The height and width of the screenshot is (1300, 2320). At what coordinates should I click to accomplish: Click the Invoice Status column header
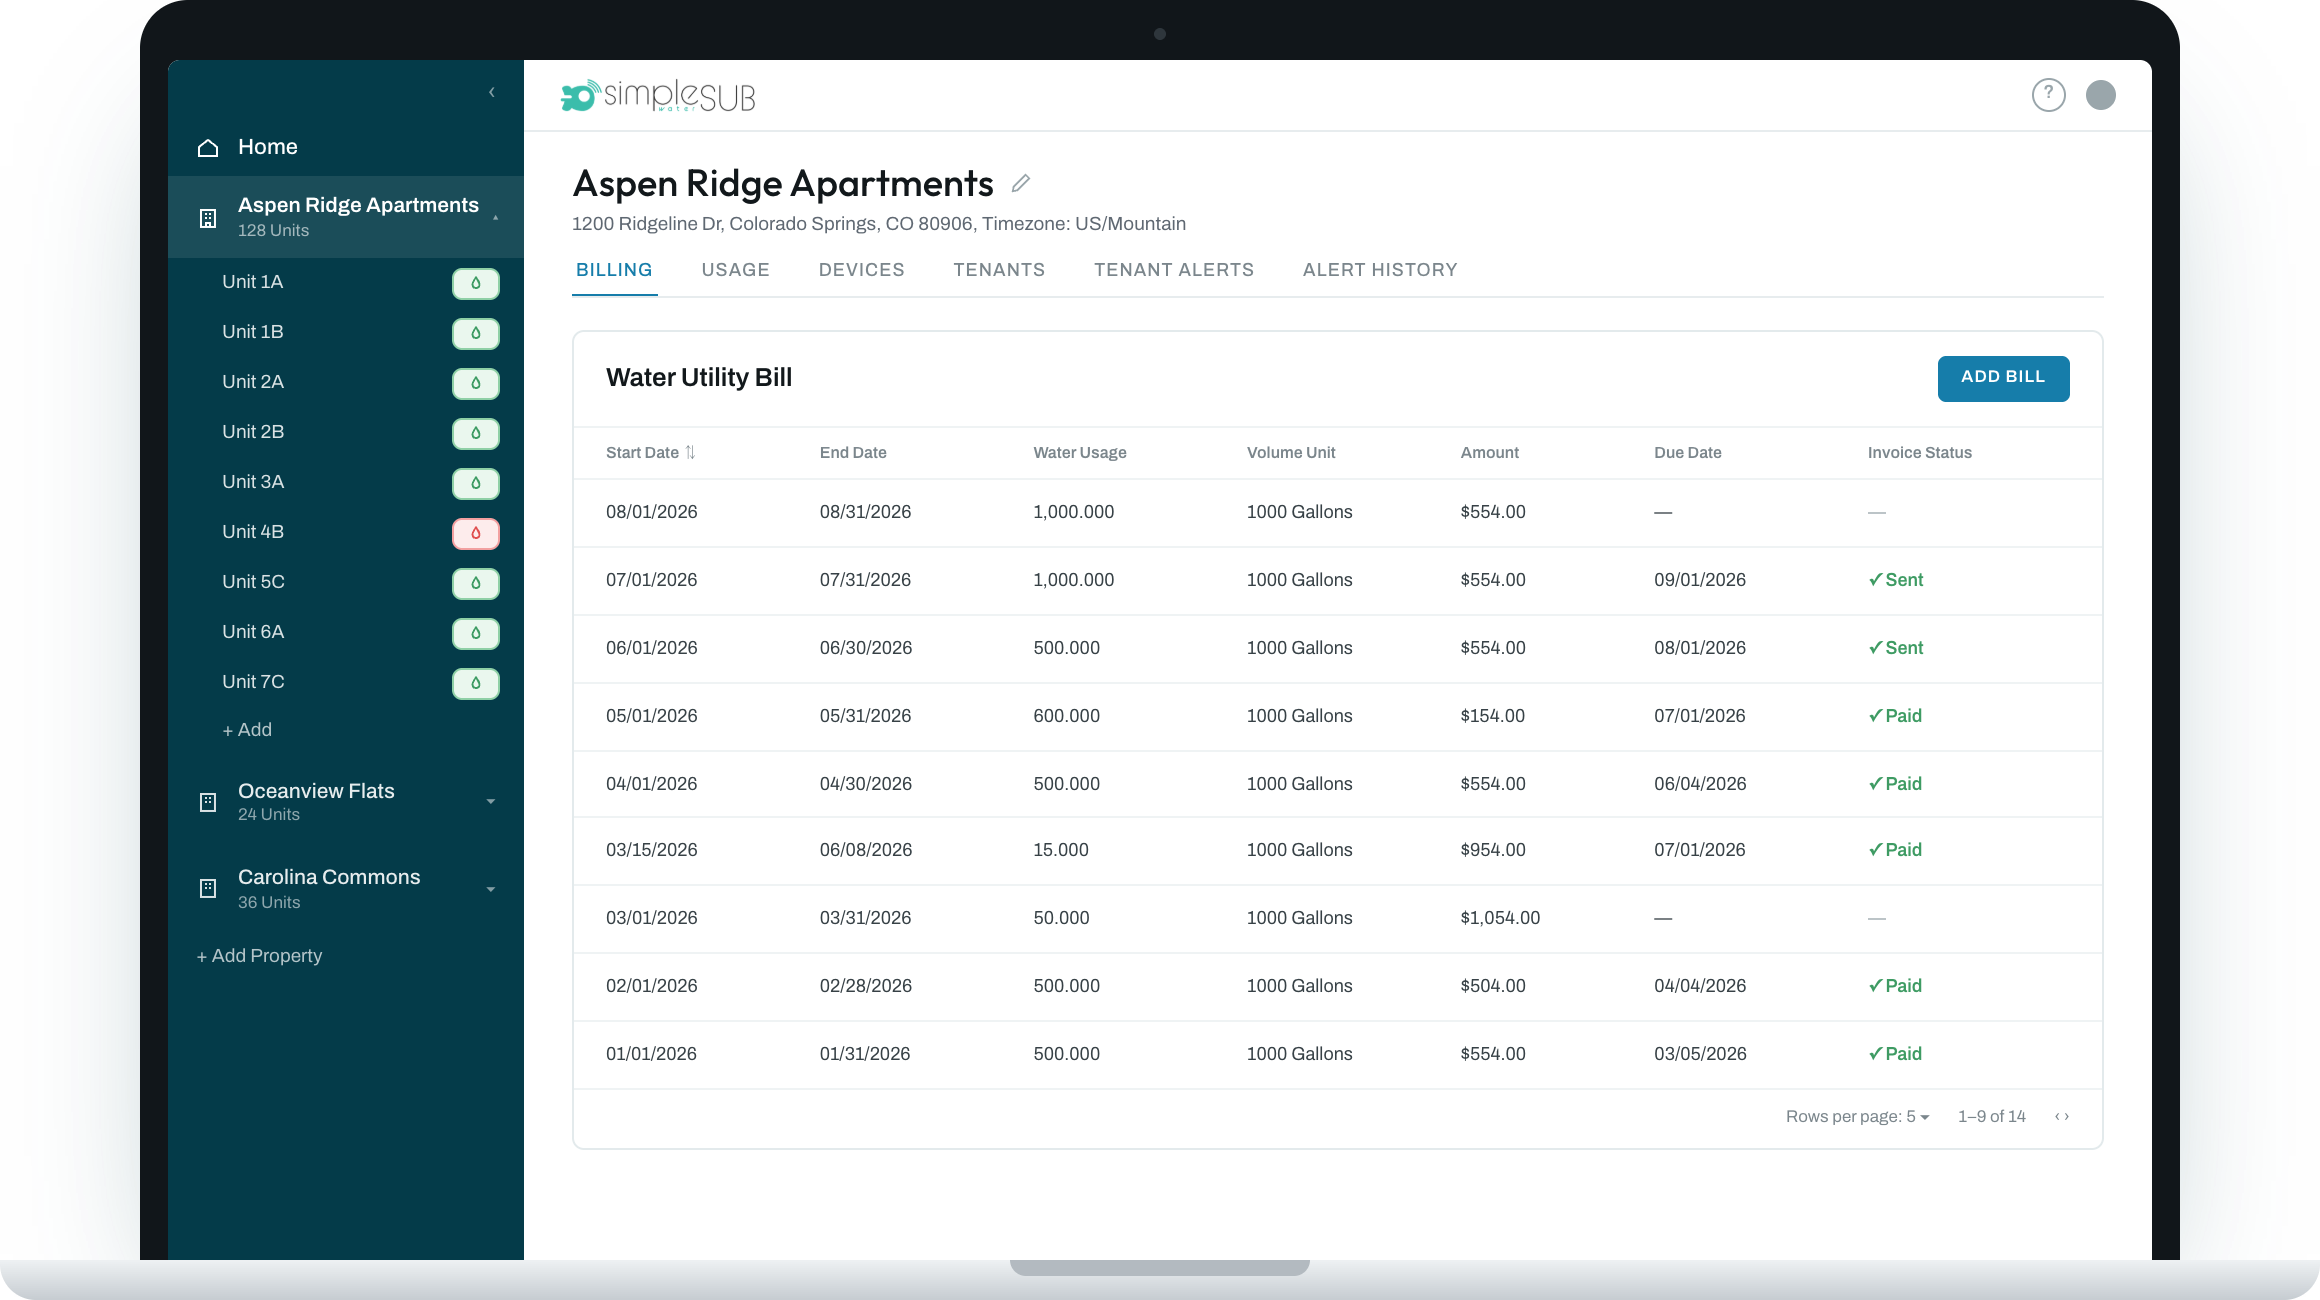(1920, 452)
